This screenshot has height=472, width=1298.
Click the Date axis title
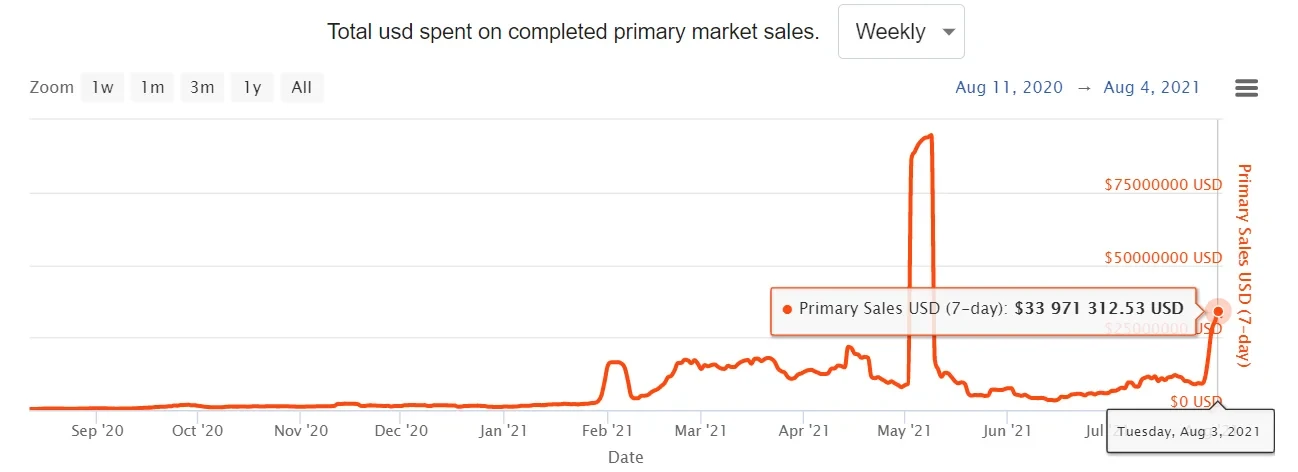(x=625, y=457)
